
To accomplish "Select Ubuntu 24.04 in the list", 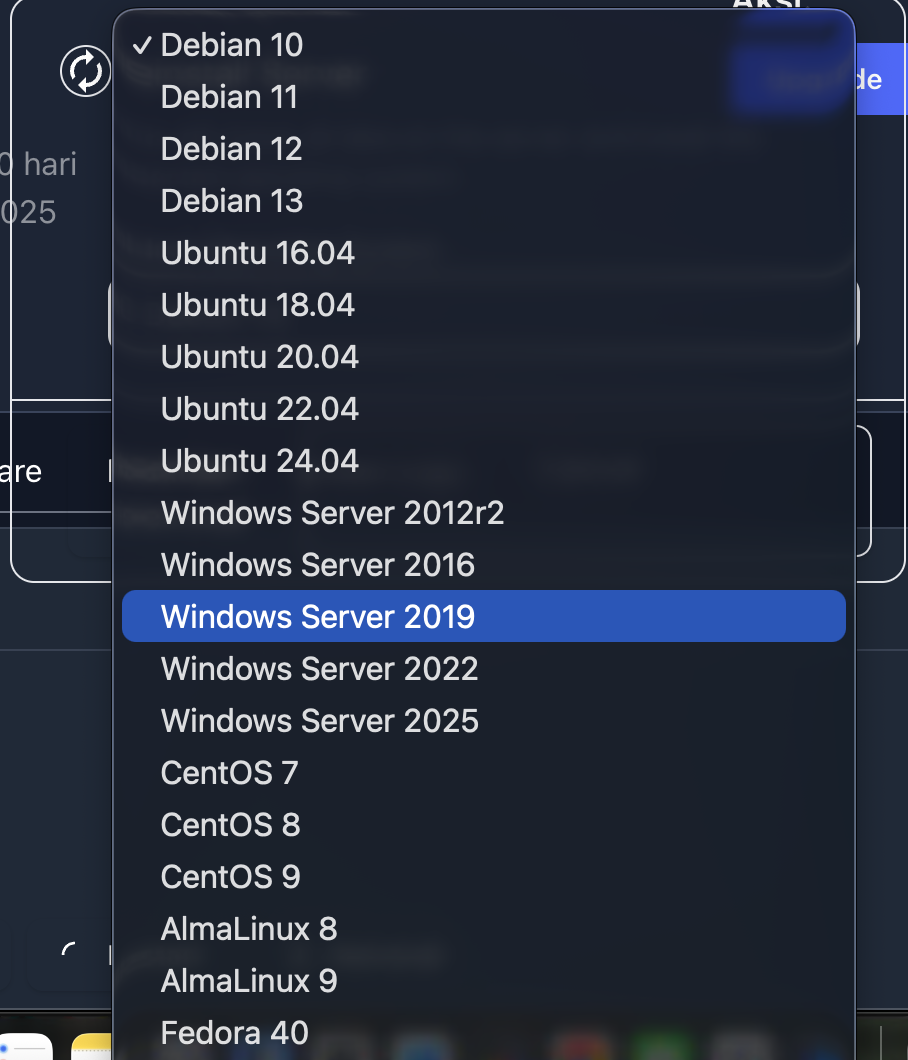I will (x=259, y=461).
